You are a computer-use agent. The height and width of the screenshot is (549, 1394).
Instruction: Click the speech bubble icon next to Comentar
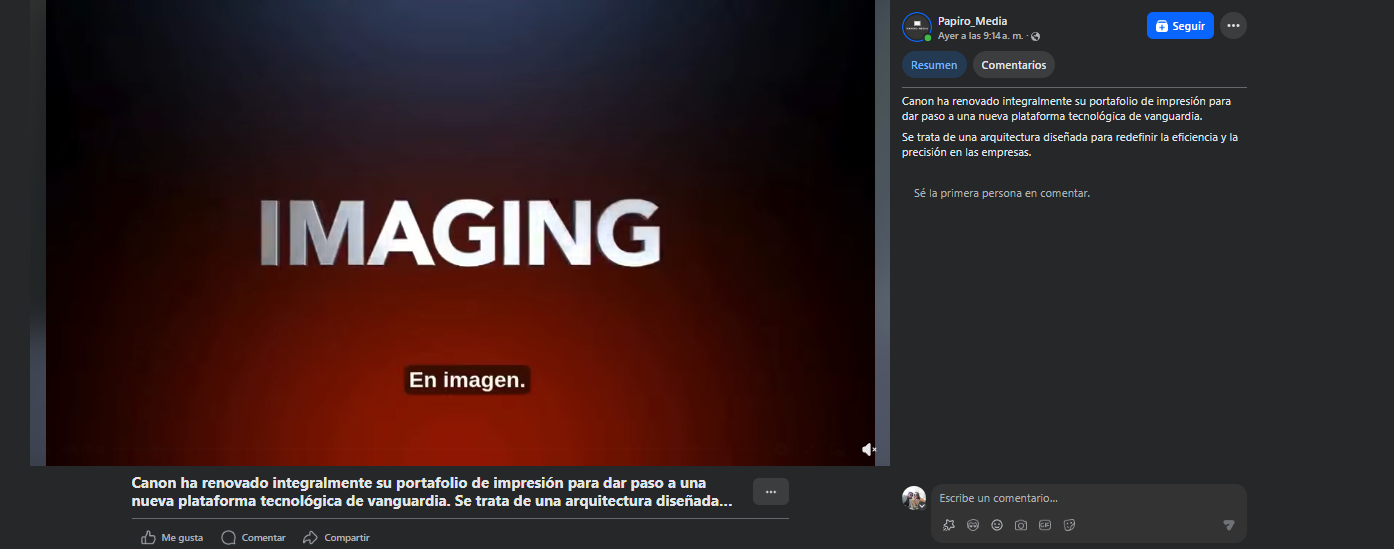coord(228,537)
